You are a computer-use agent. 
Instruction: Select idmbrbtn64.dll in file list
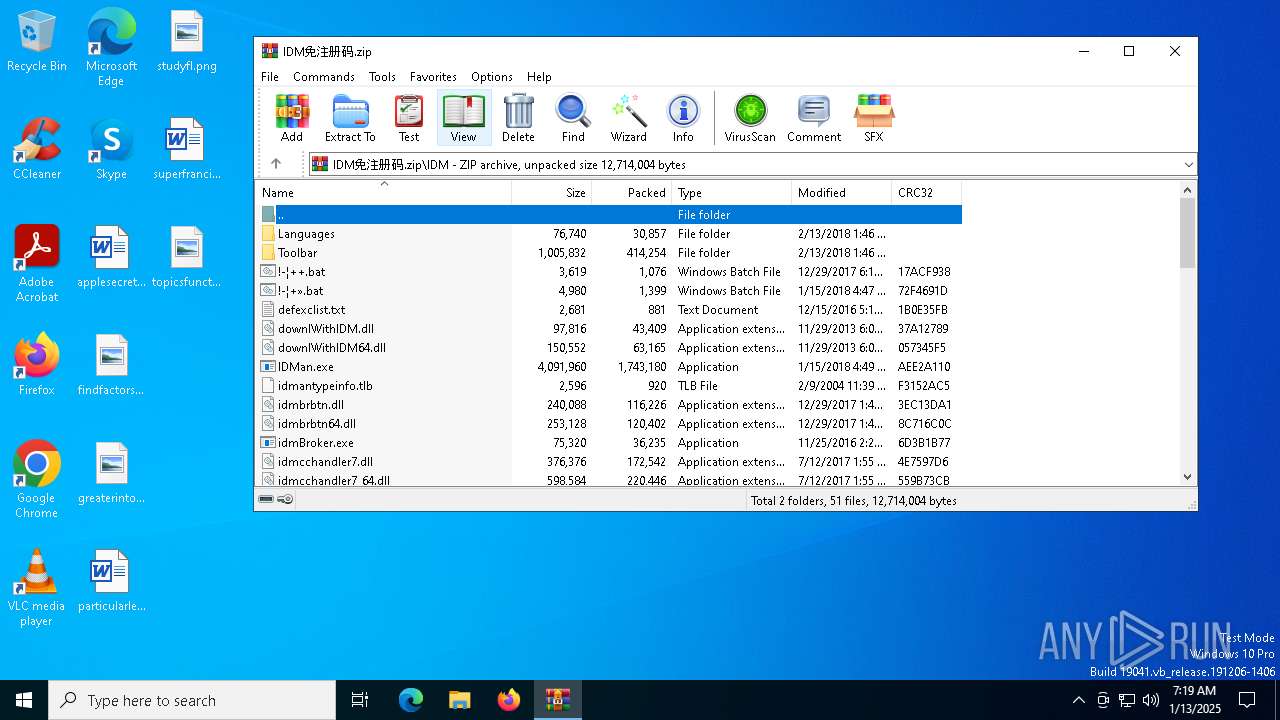pyautogui.click(x=609, y=424)
